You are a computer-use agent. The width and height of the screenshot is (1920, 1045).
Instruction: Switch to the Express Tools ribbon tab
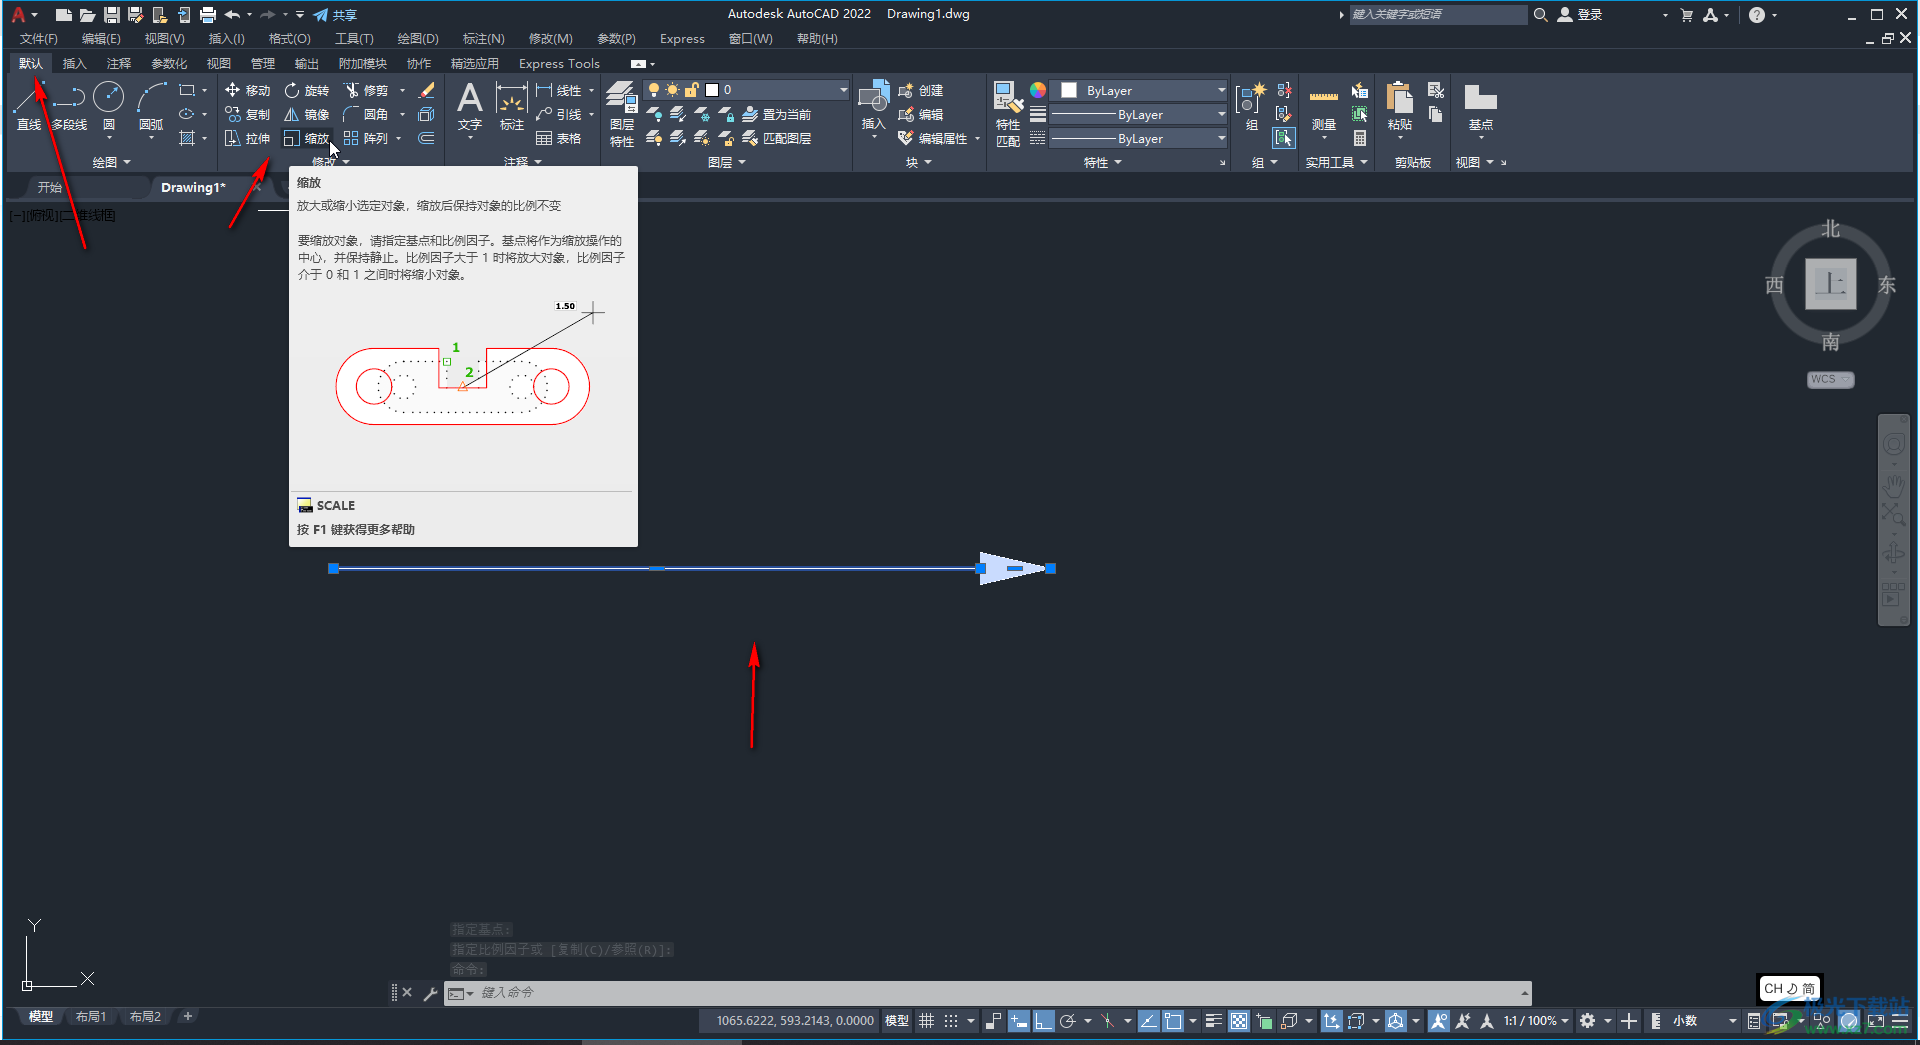(559, 64)
